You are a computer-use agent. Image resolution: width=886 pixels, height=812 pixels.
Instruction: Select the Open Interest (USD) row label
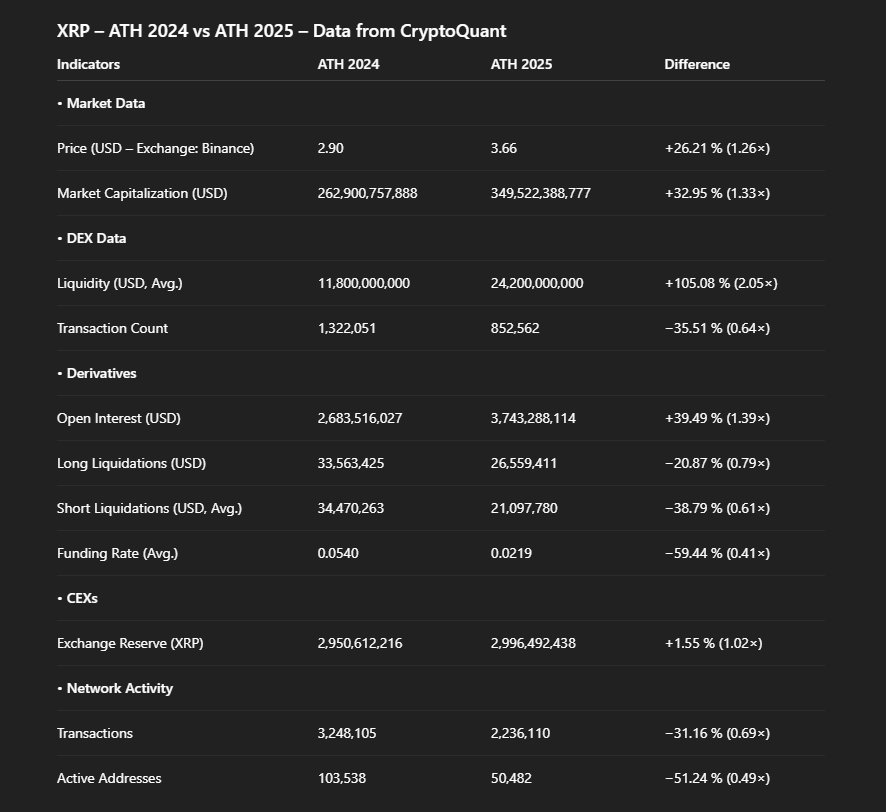point(118,418)
